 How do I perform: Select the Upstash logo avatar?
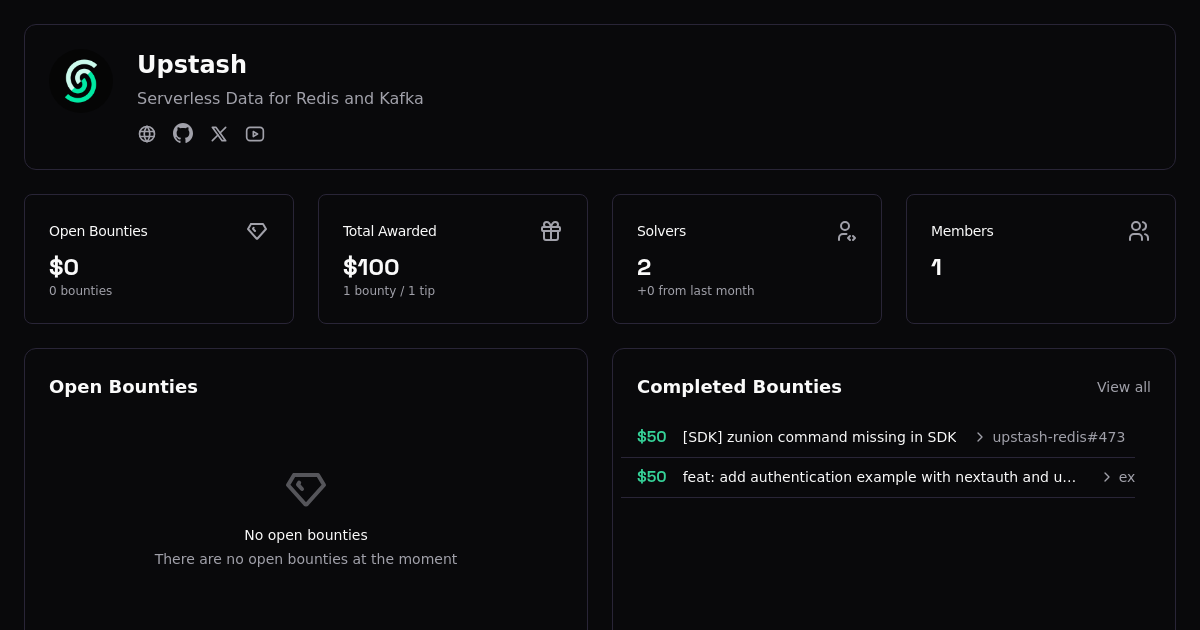click(x=81, y=81)
